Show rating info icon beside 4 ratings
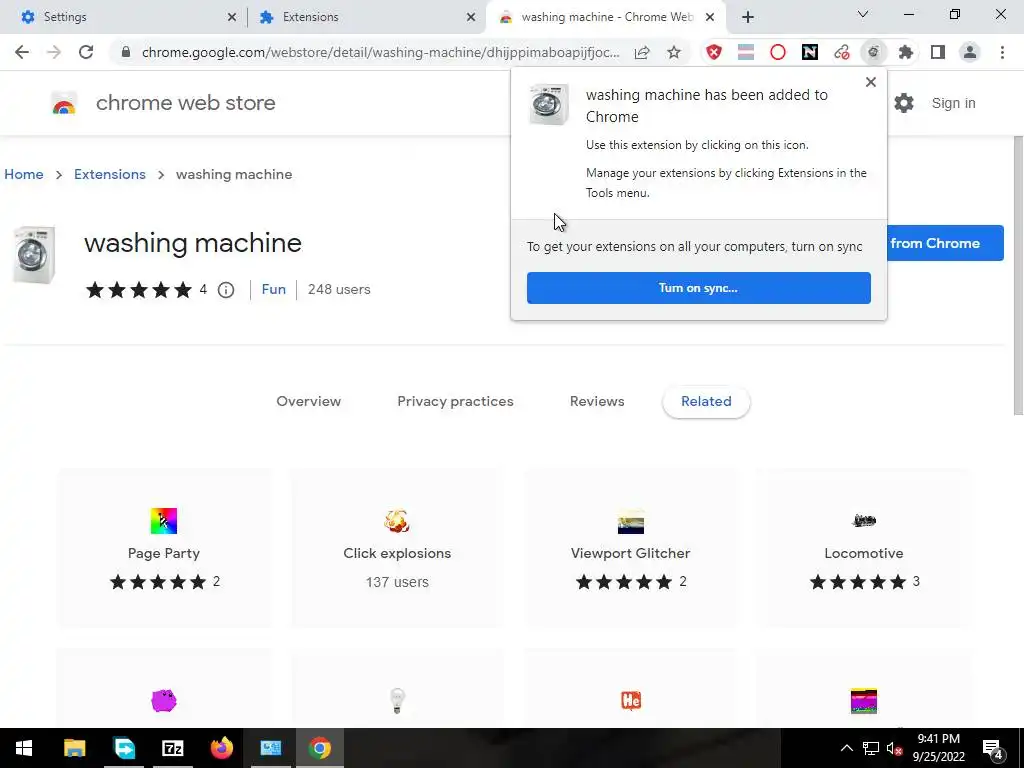The height and width of the screenshot is (768, 1024). click(x=226, y=290)
